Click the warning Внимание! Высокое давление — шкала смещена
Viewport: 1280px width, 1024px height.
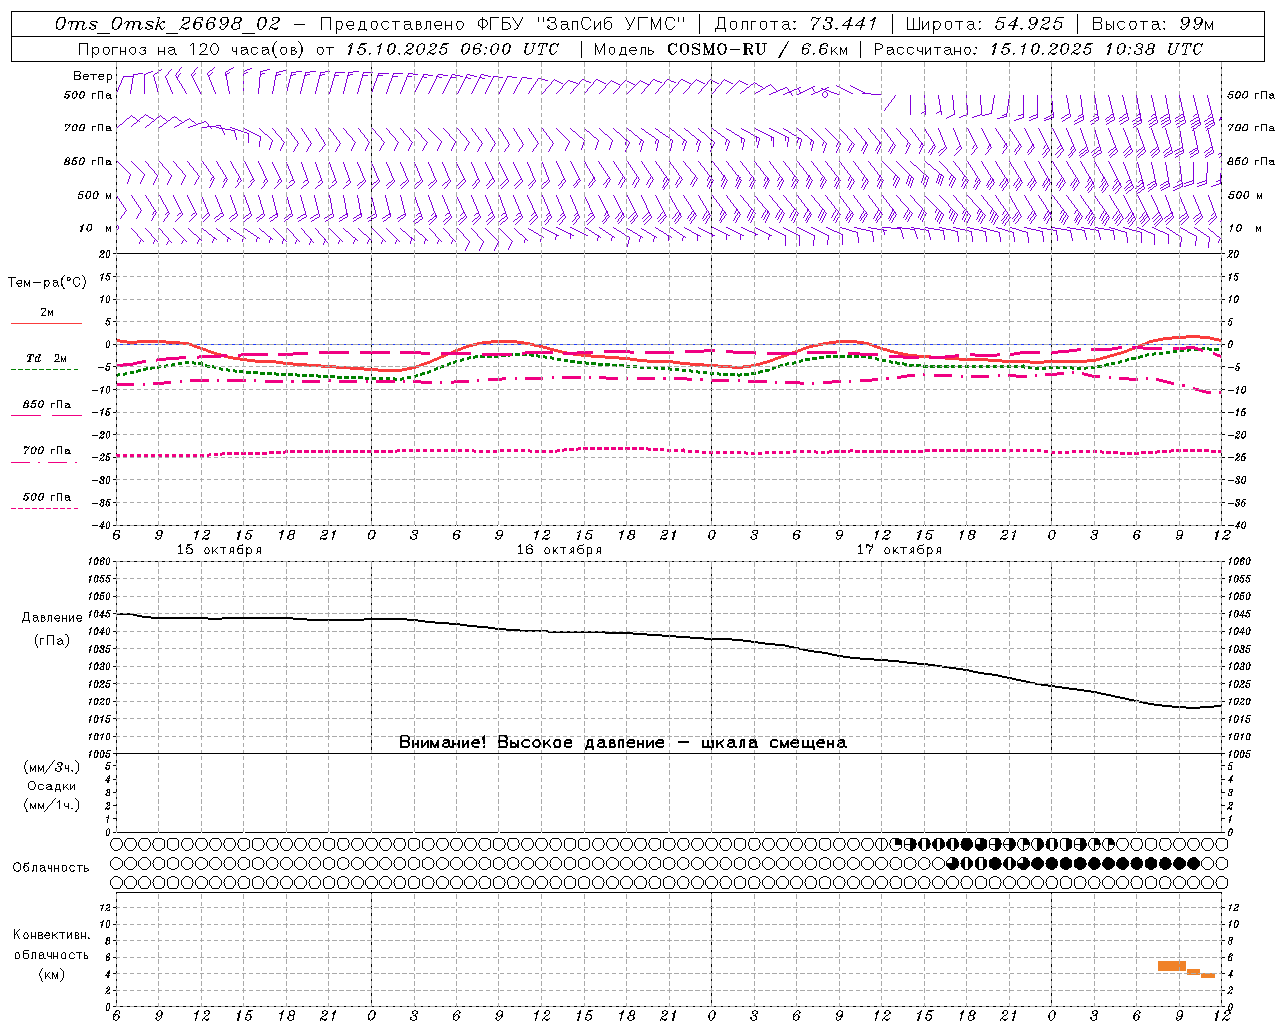(x=622, y=743)
